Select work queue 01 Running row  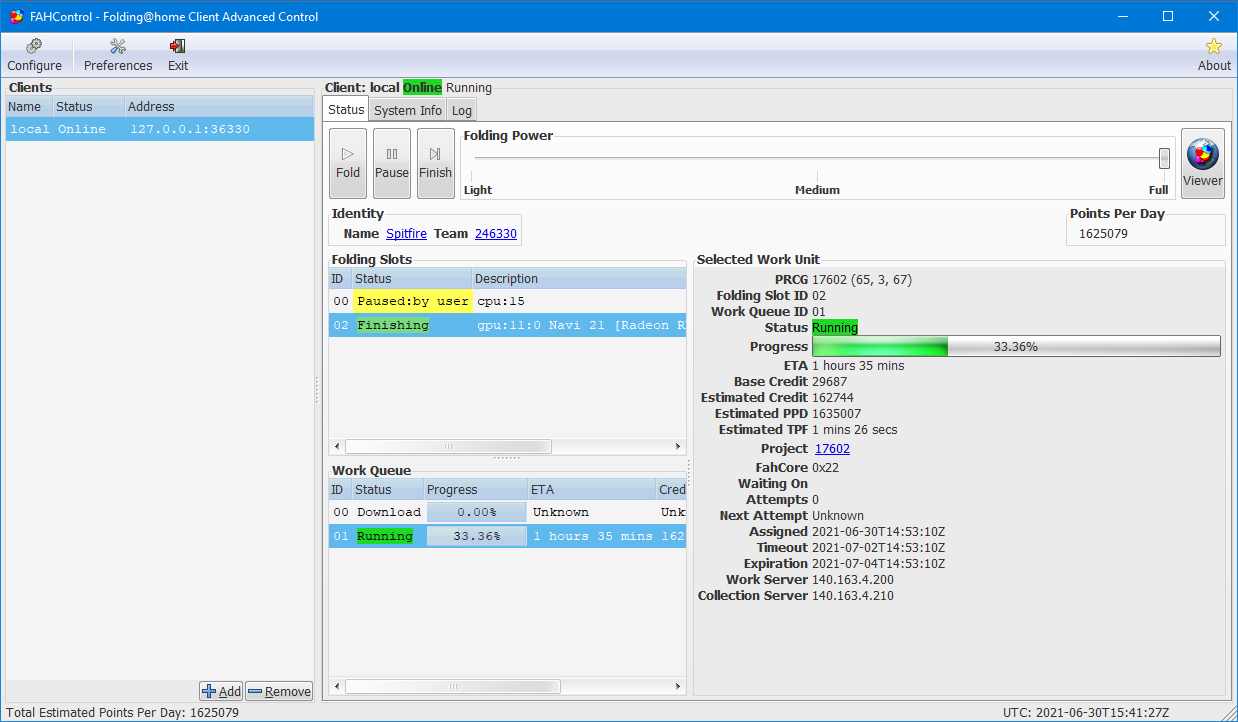tap(507, 536)
